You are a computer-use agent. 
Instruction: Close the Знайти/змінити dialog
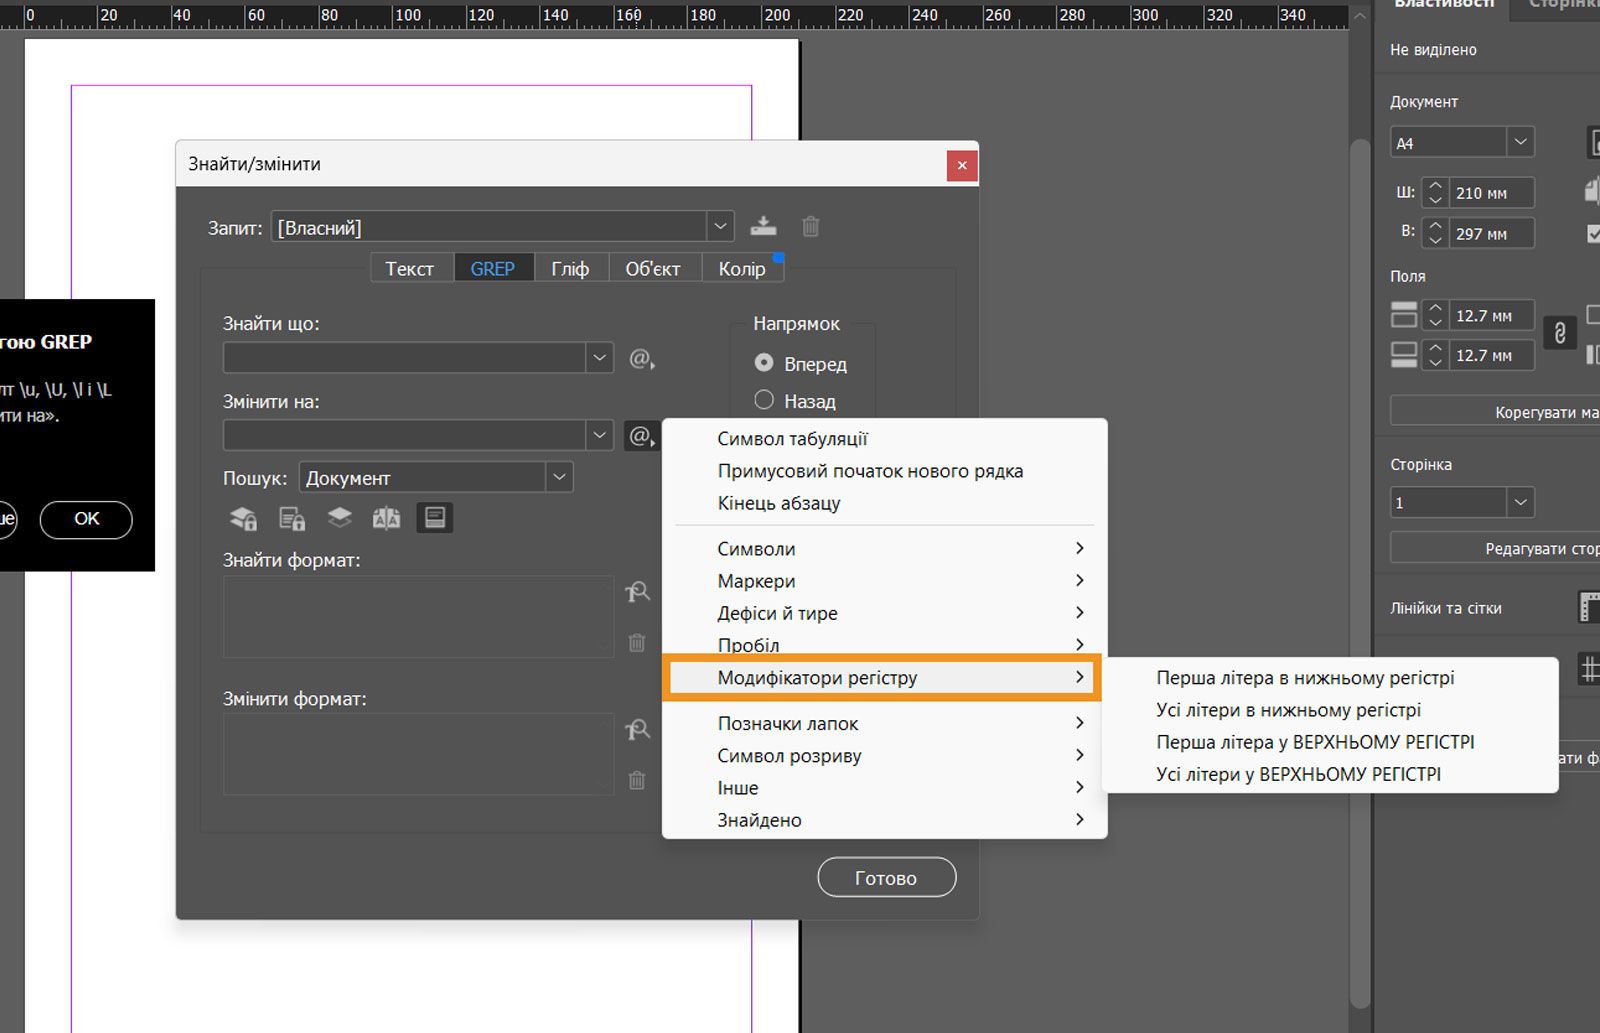962,165
